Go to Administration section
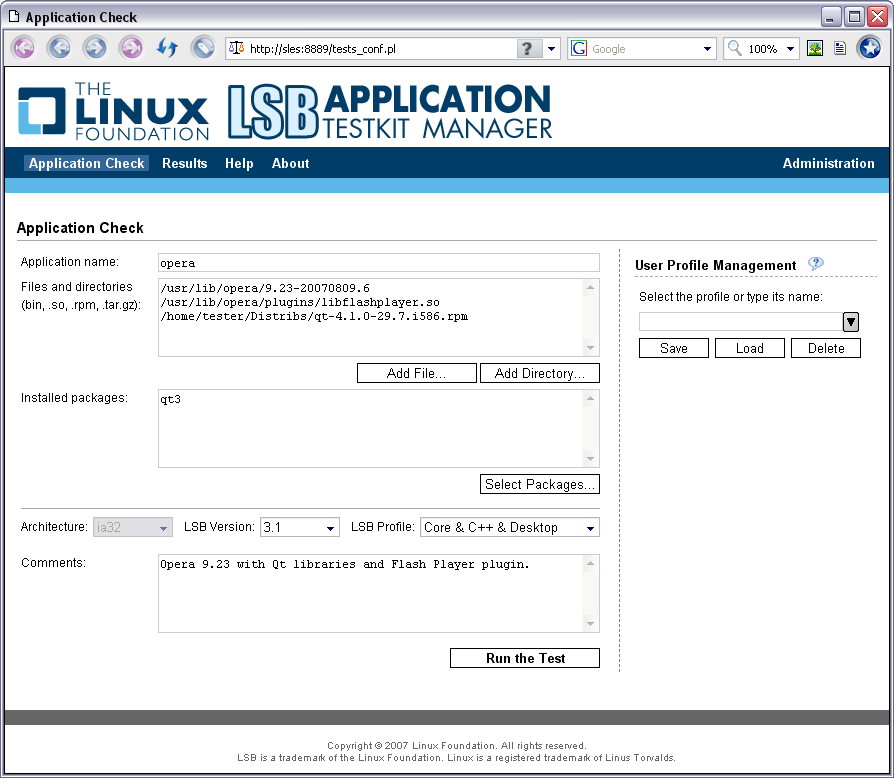894x778 pixels. (x=828, y=164)
